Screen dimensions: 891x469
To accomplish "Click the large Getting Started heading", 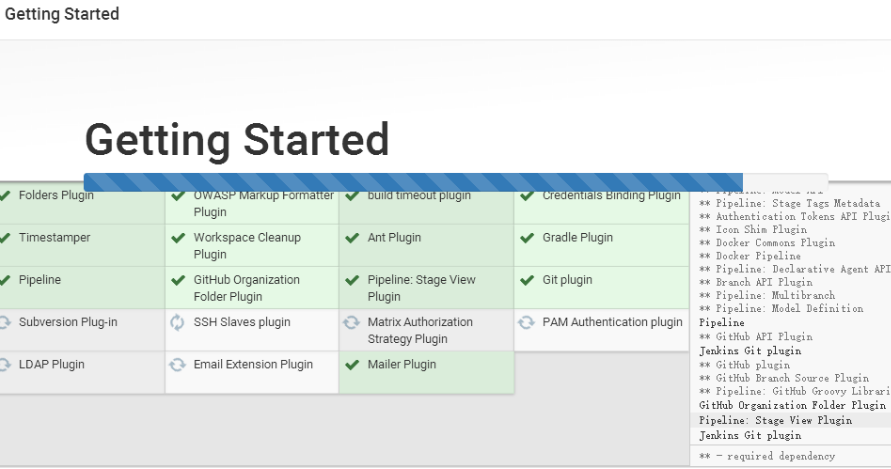I will (237, 140).
